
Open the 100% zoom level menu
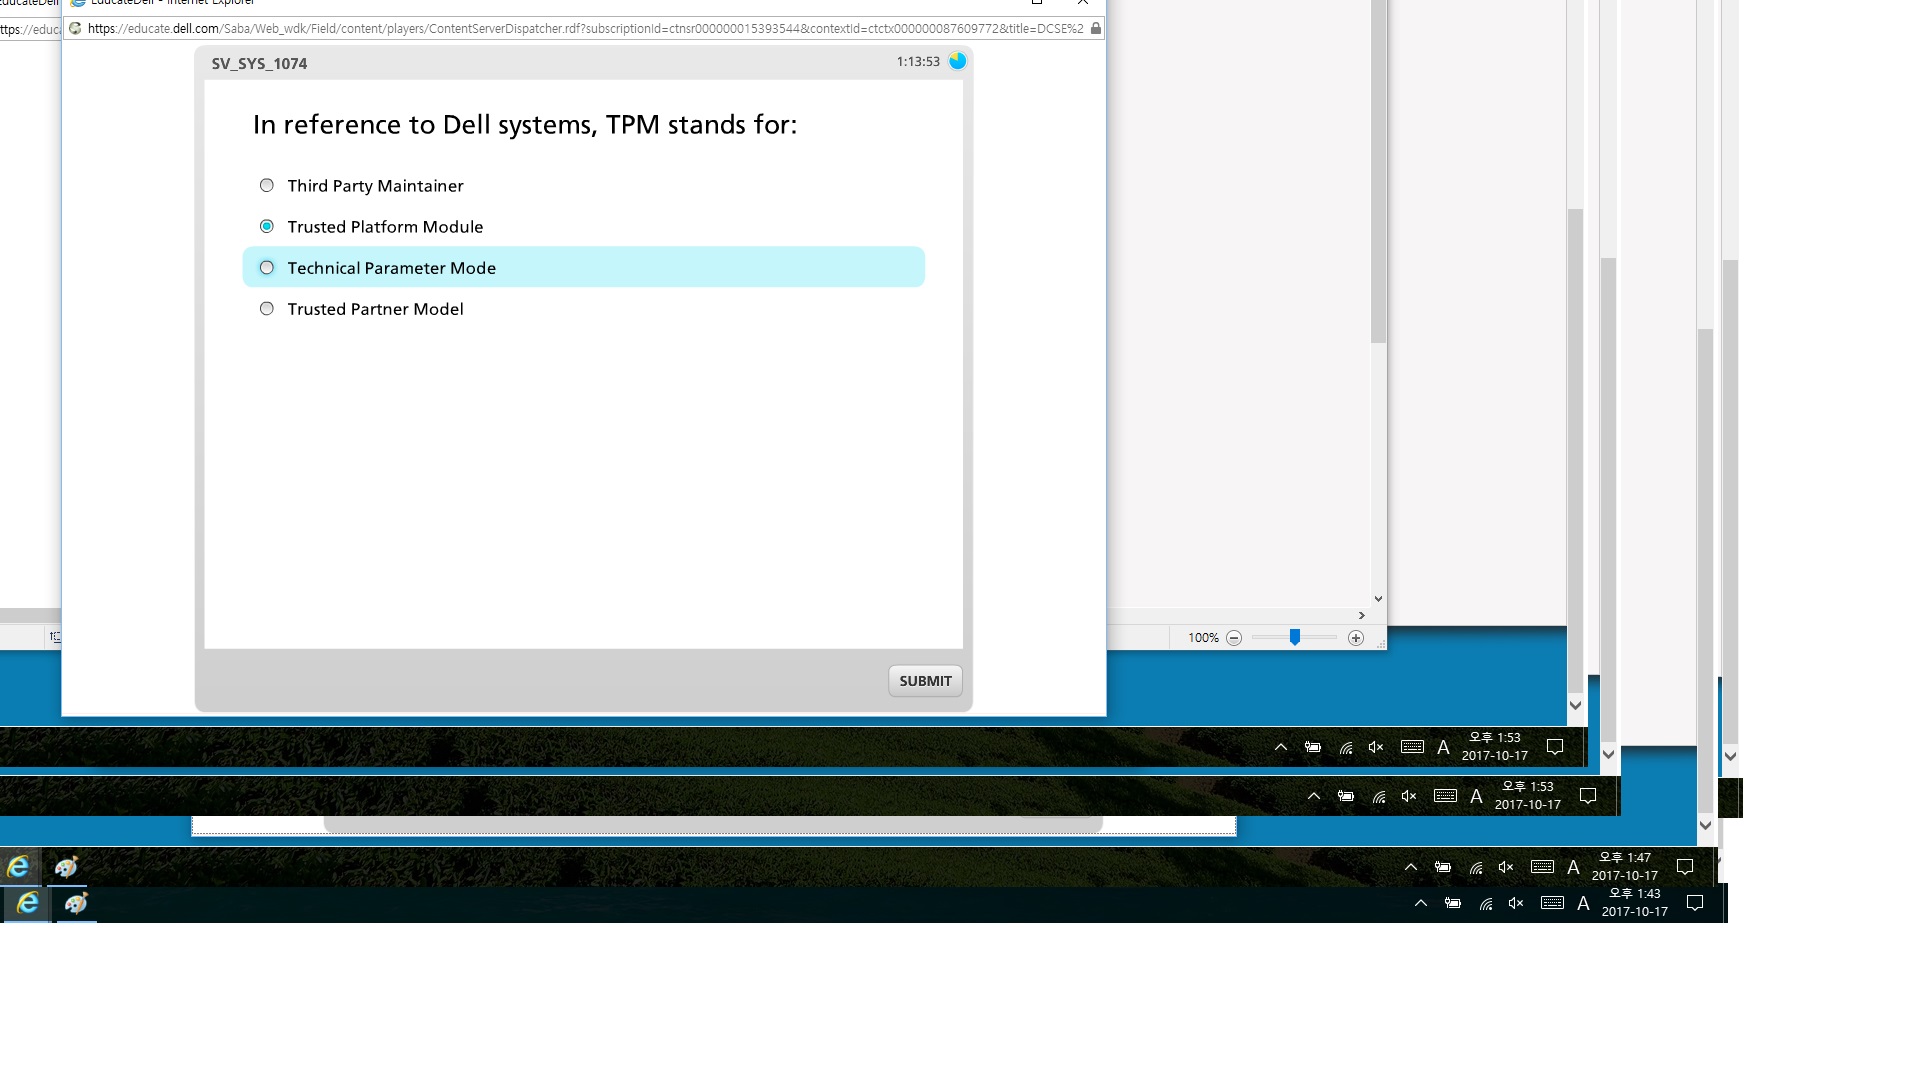[x=1202, y=638]
